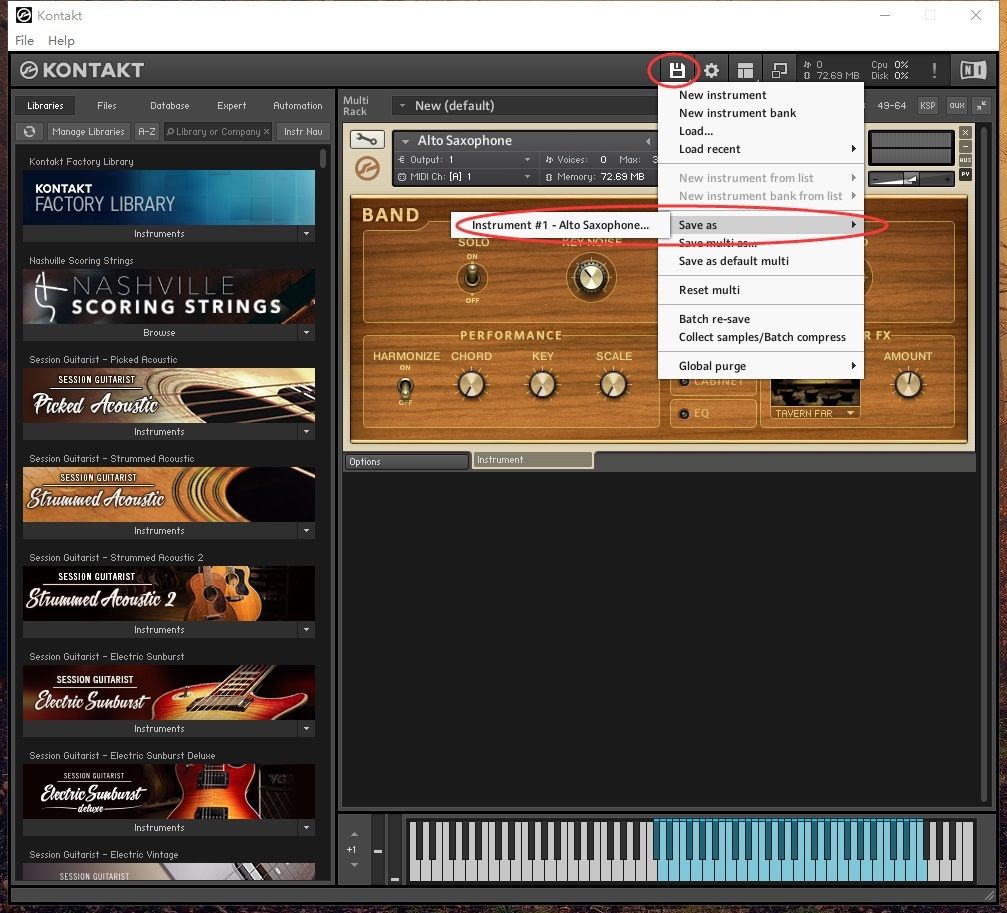The width and height of the screenshot is (1007, 913).
Task: Open the New (default) multi dropdown
Action: click(402, 105)
